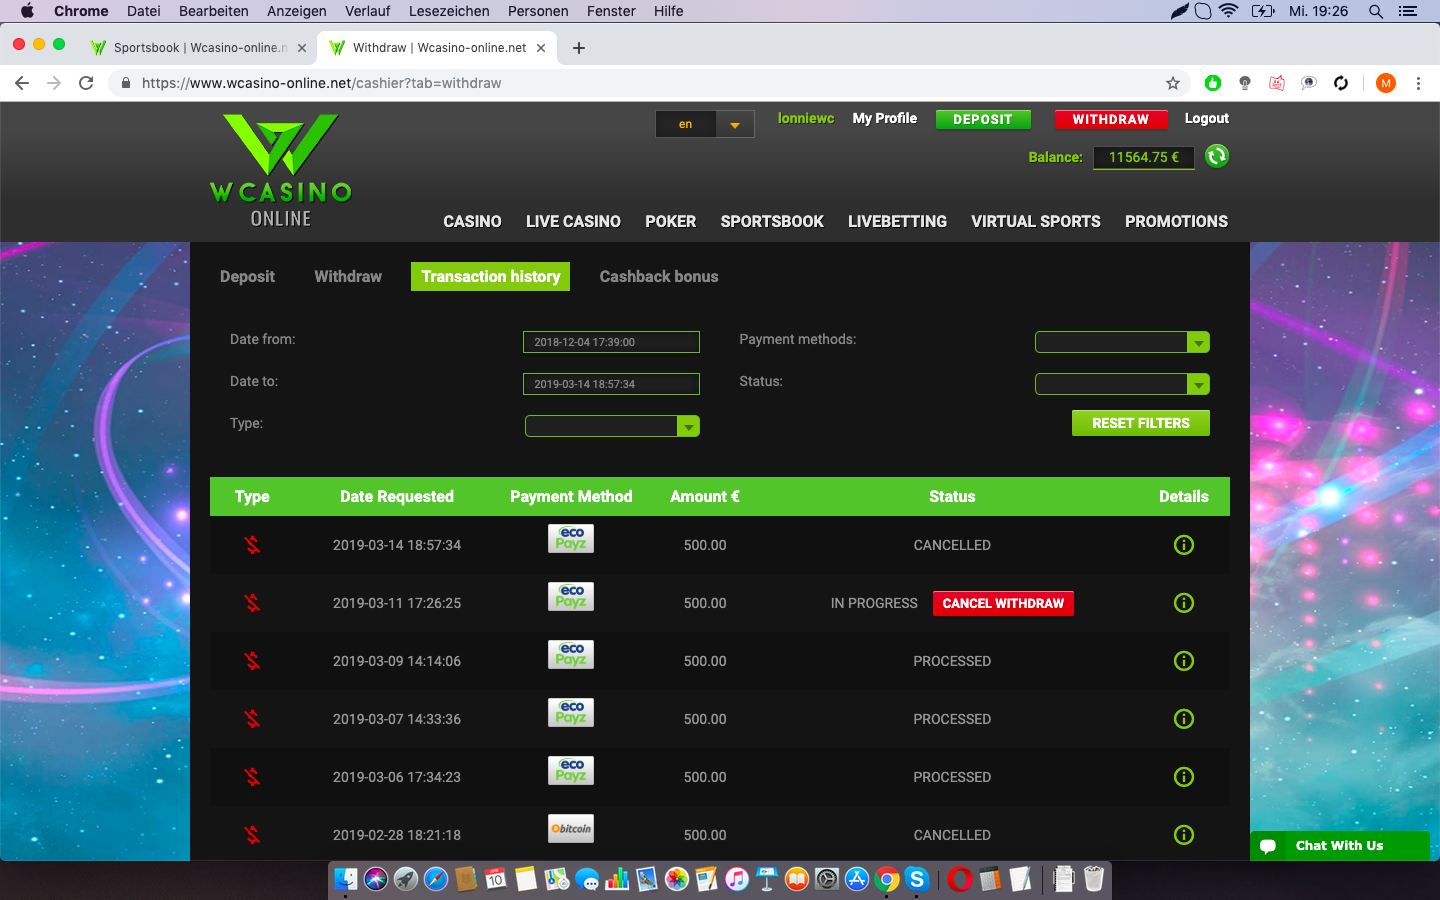The width and height of the screenshot is (1440, 900).
Task: Open the App Store from the dock
Action: tap(857, 879)
